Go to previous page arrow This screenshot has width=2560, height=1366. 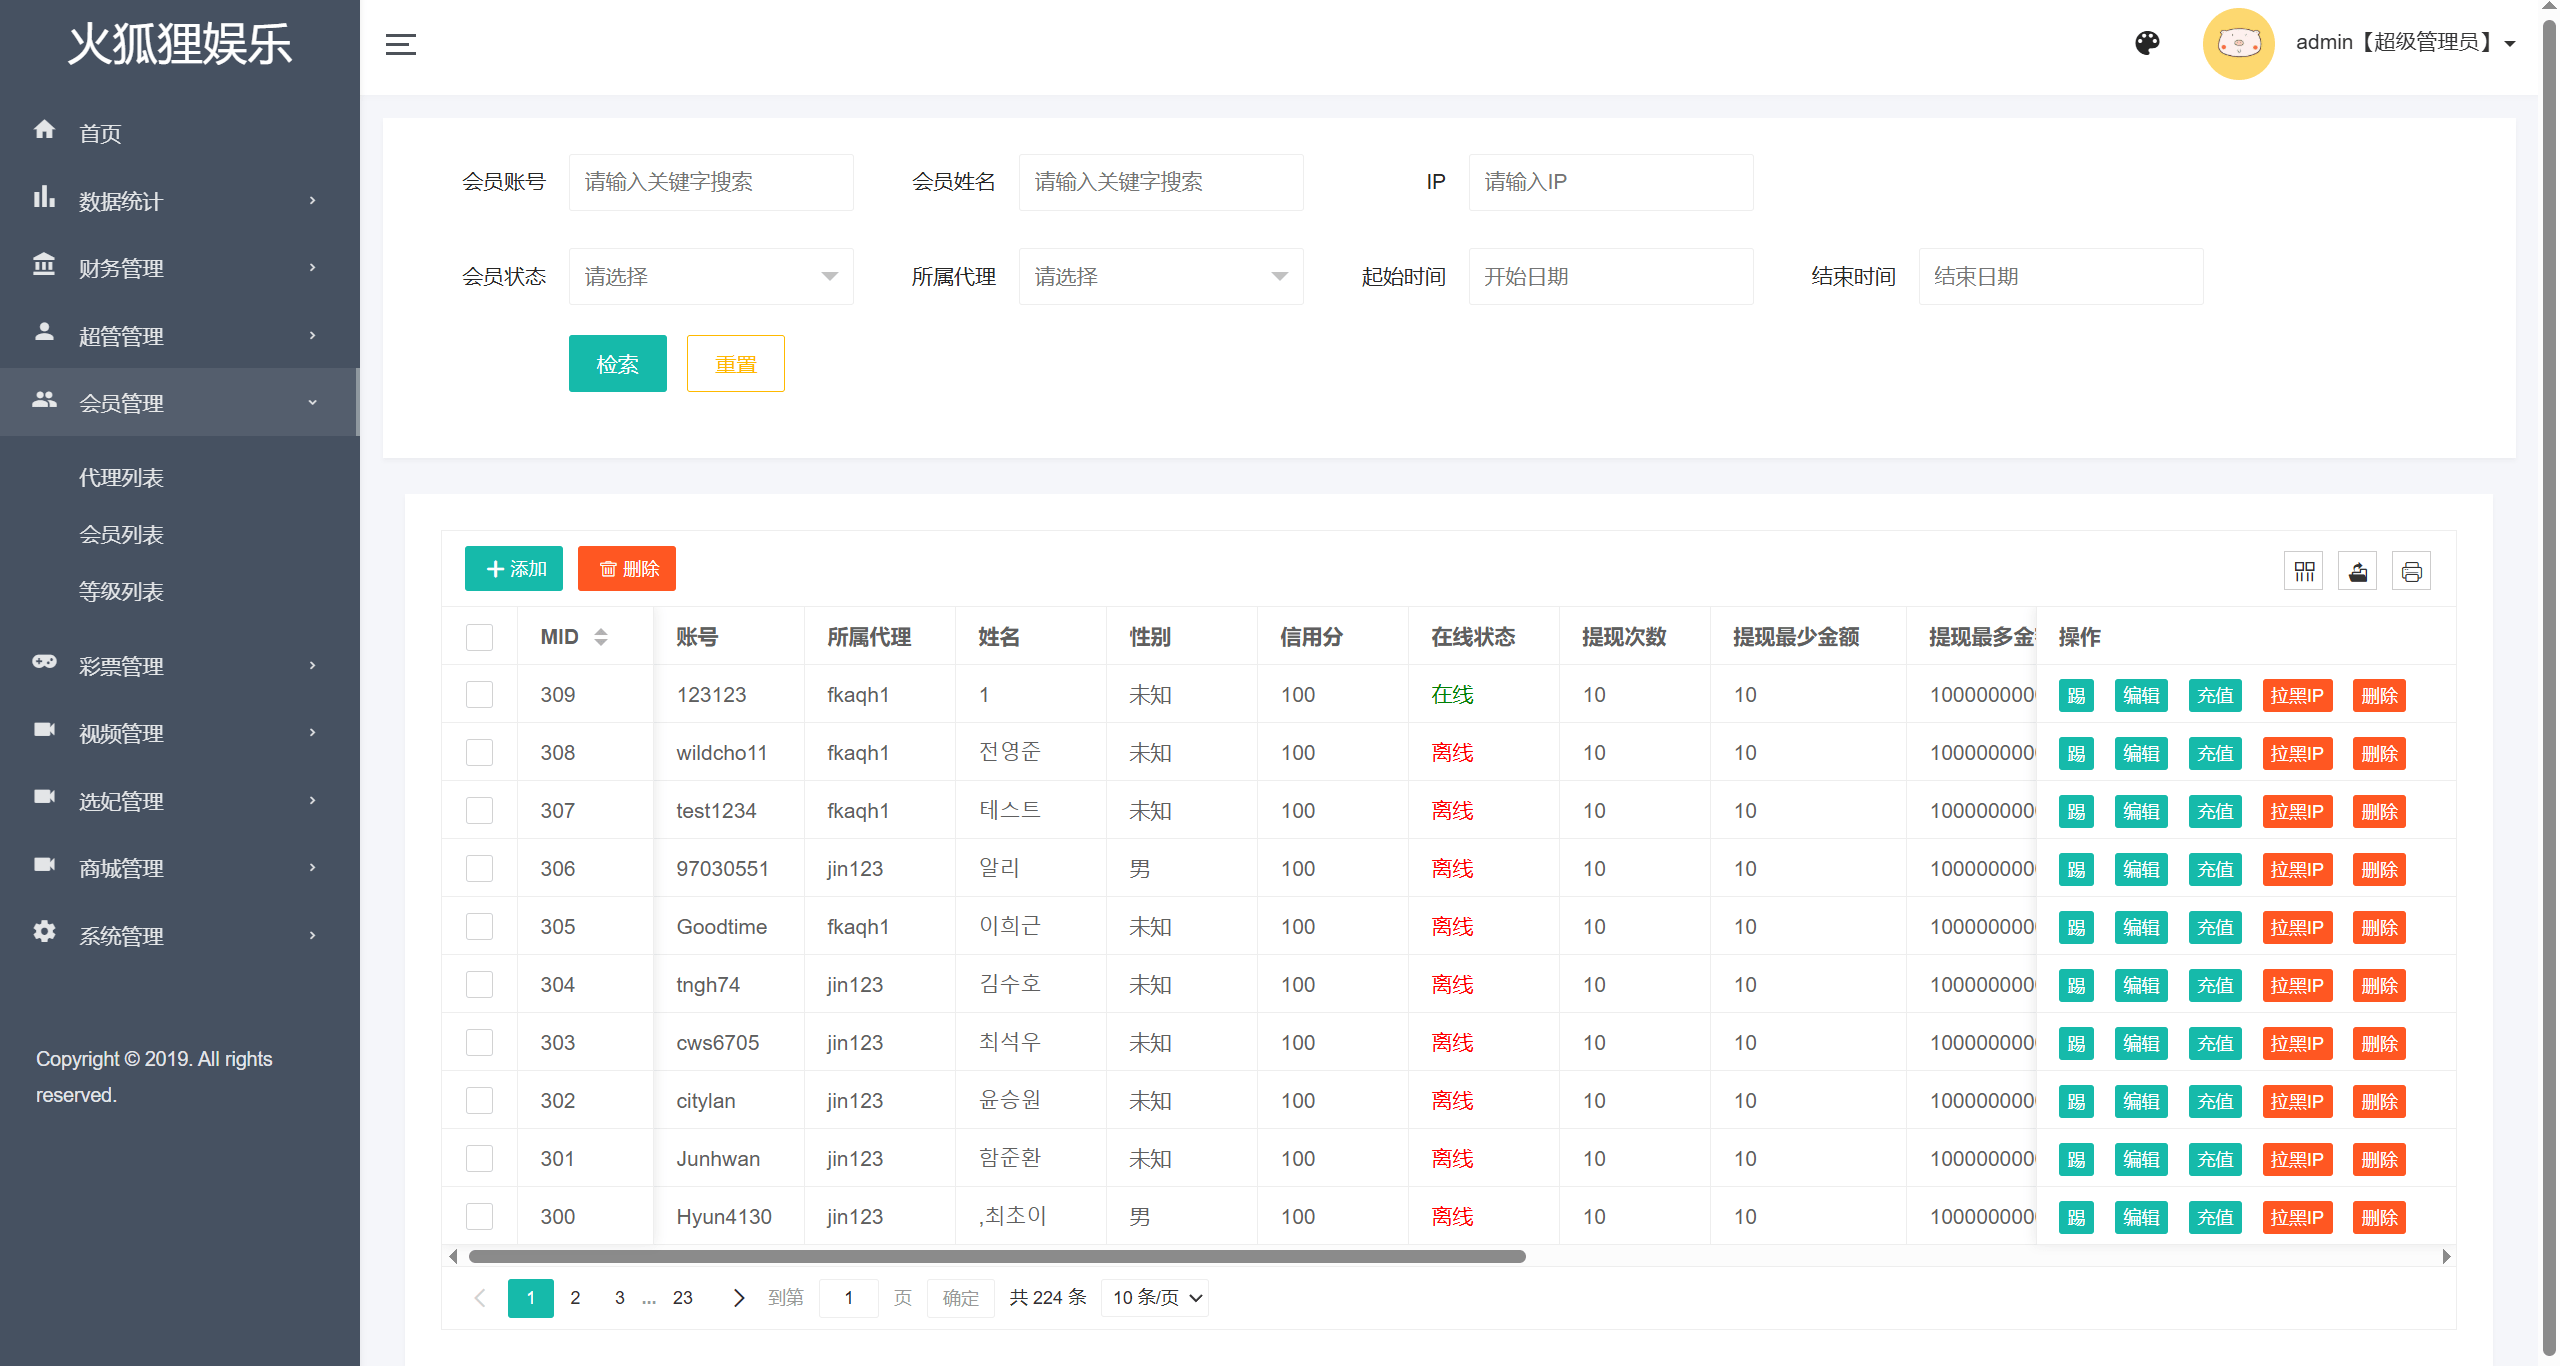tap(480, 1298)
